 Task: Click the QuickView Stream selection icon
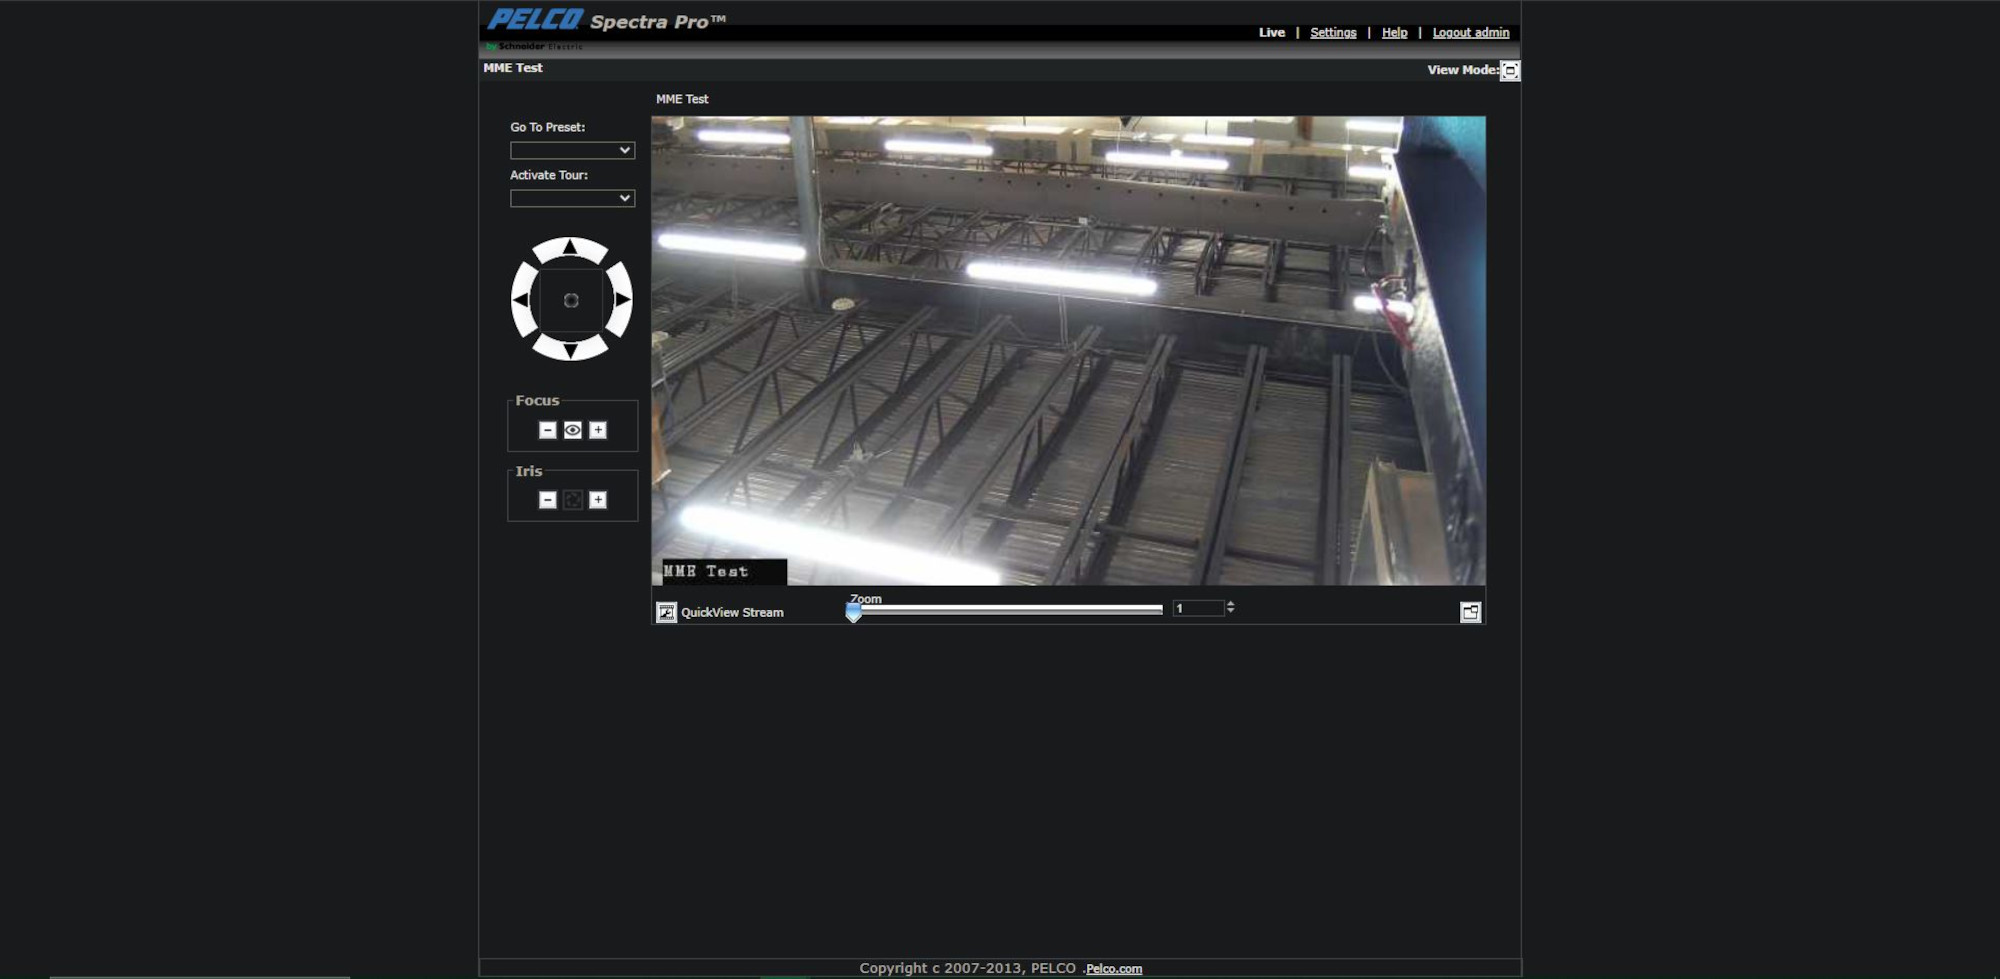(x=666, y=612)
